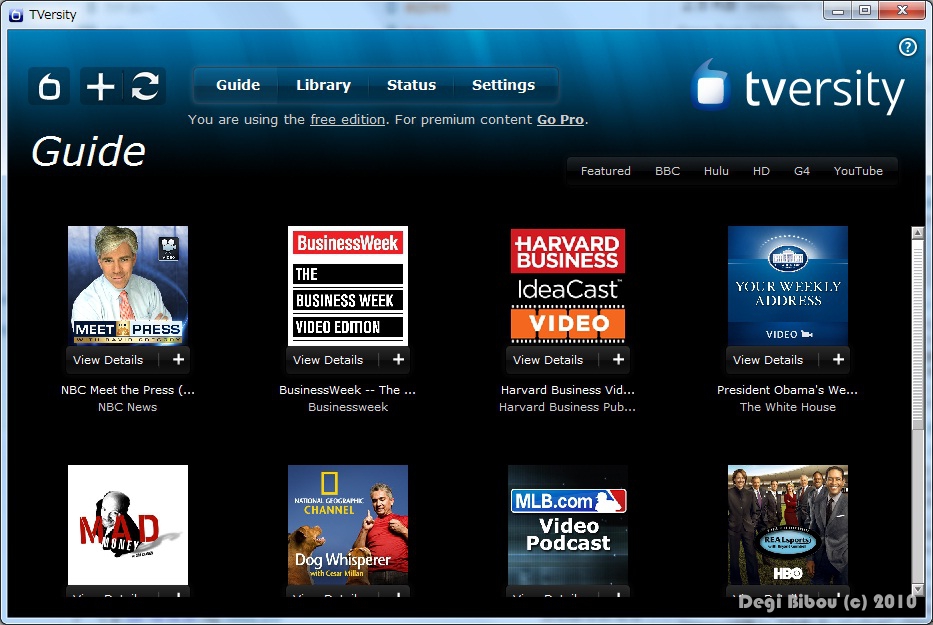The image size is (933, 625).
Task: Open Your Weekly Address thumbnail
Action: 788,286
